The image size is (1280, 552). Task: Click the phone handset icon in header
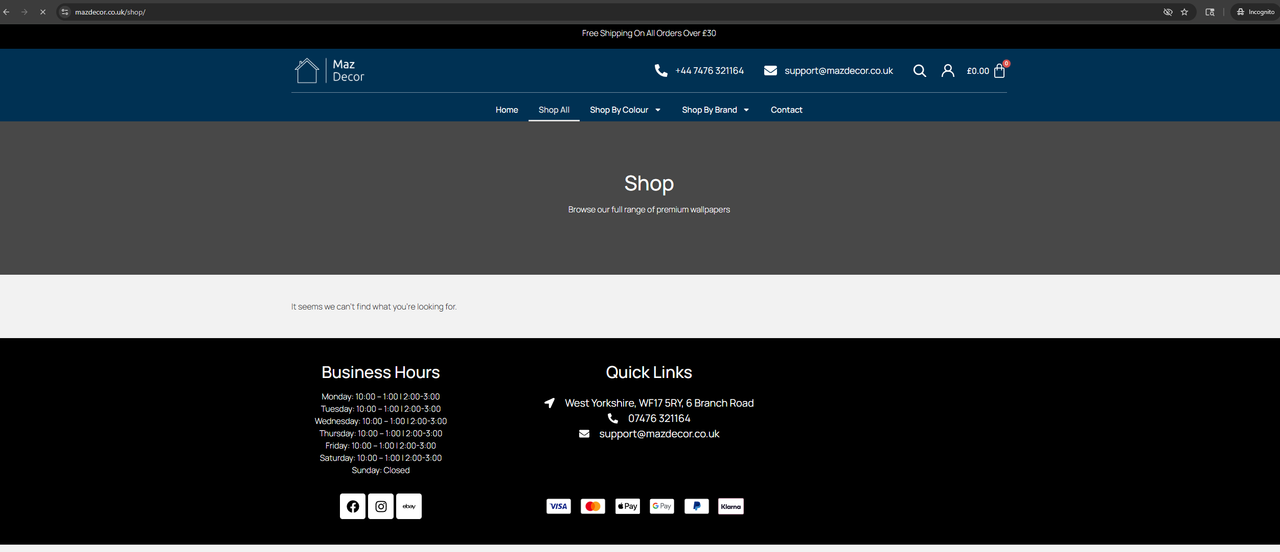pos(661,71)
